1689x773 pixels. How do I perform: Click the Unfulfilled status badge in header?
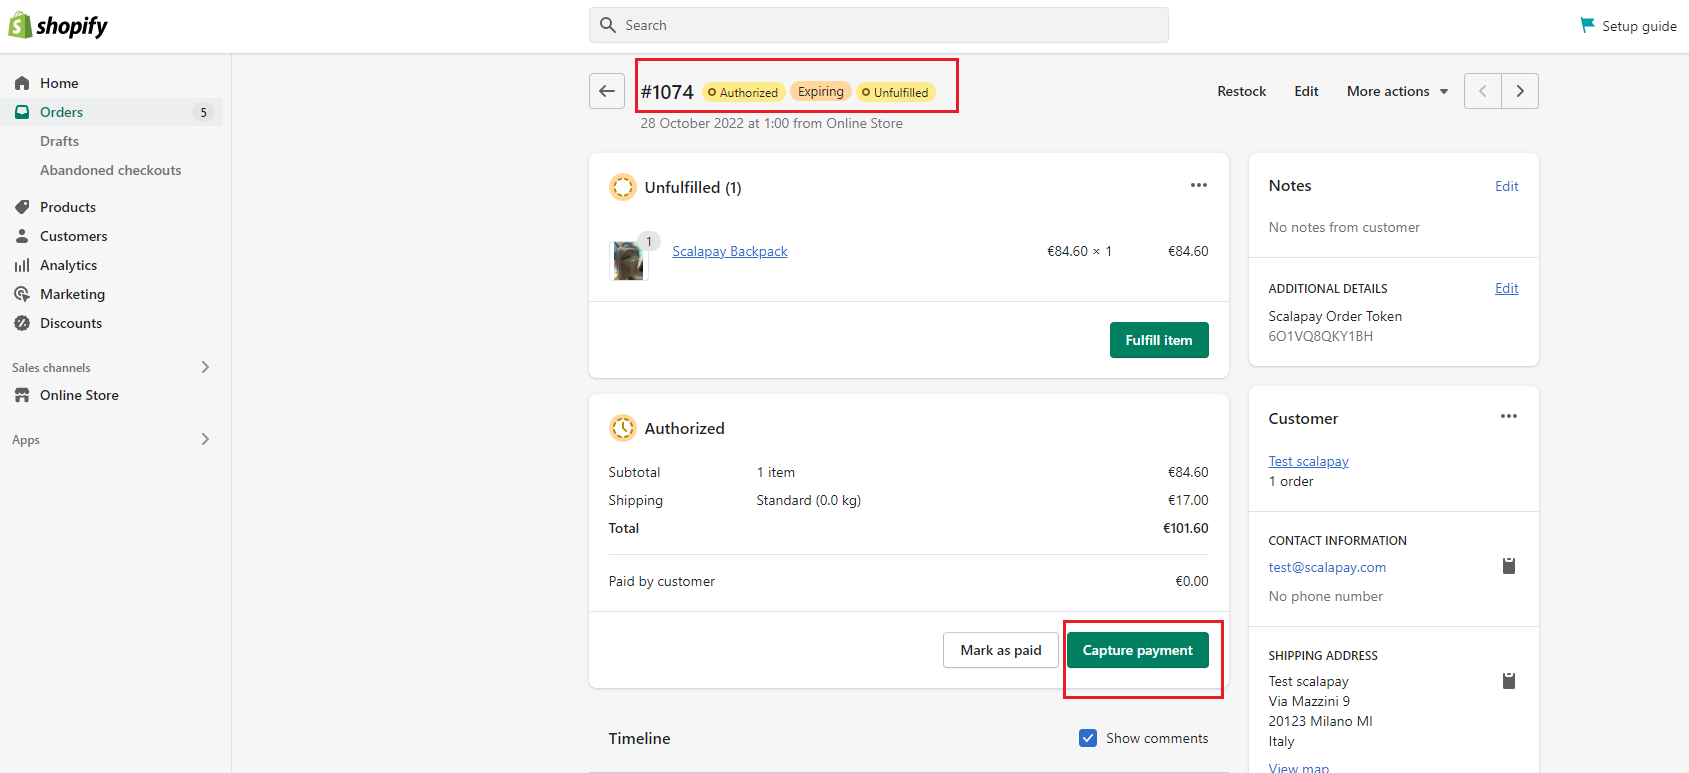pyautogui.click(x=896, y=92)
